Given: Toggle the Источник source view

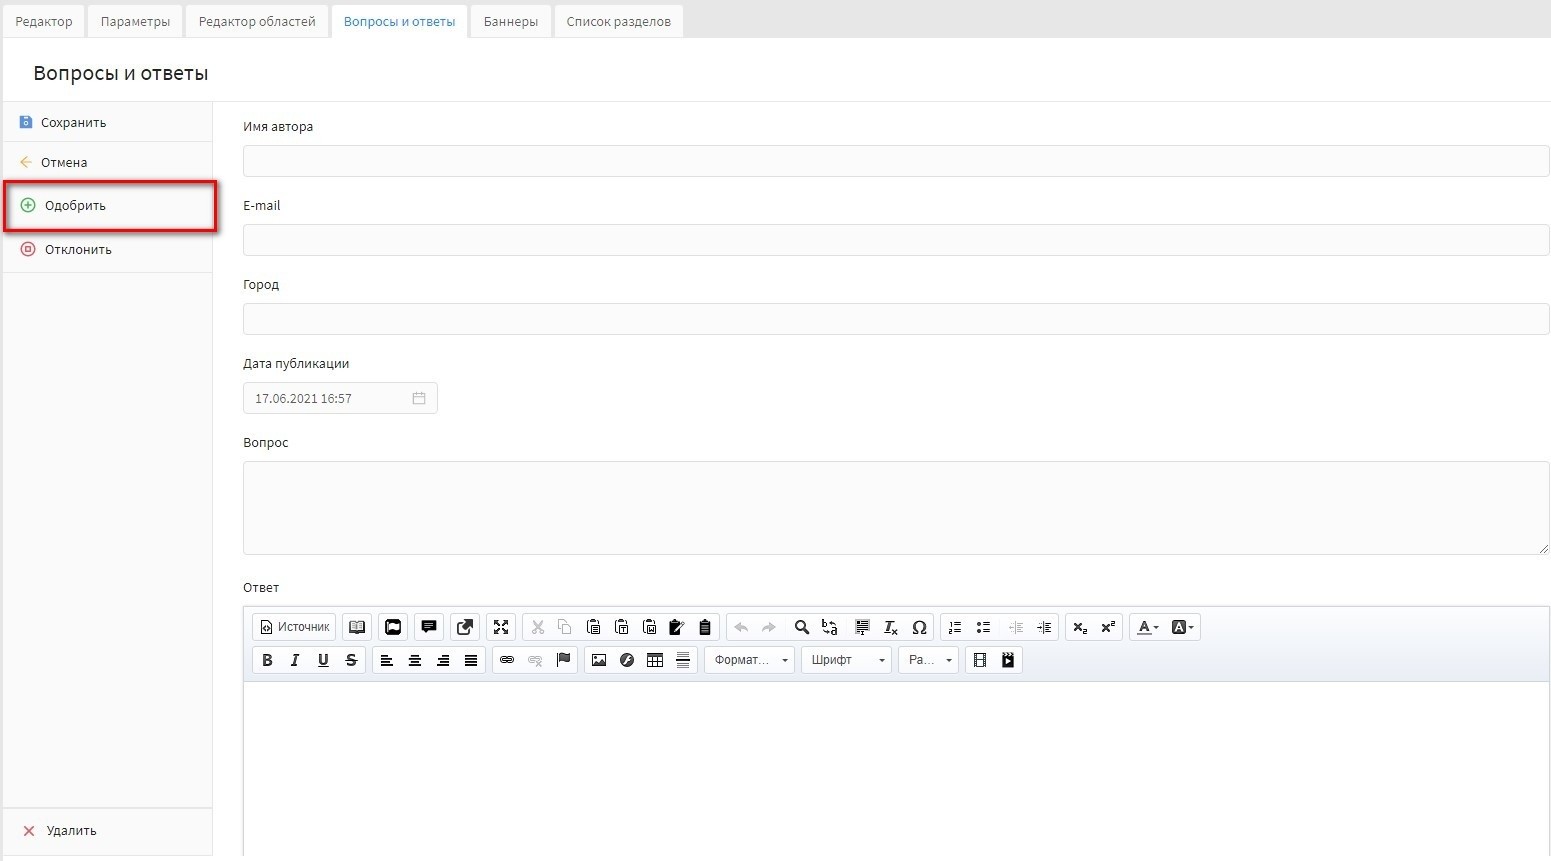Looking at the screenshot, I should tap(294, 627).
